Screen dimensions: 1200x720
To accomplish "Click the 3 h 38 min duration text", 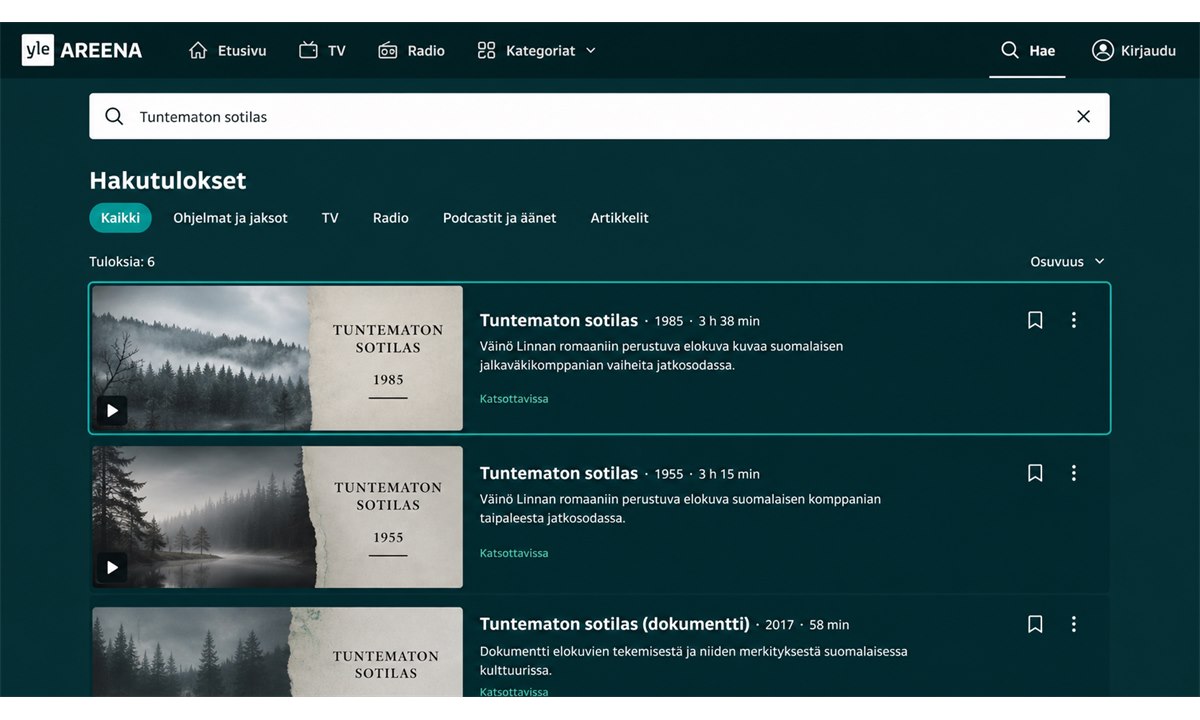I will point(729,321).
